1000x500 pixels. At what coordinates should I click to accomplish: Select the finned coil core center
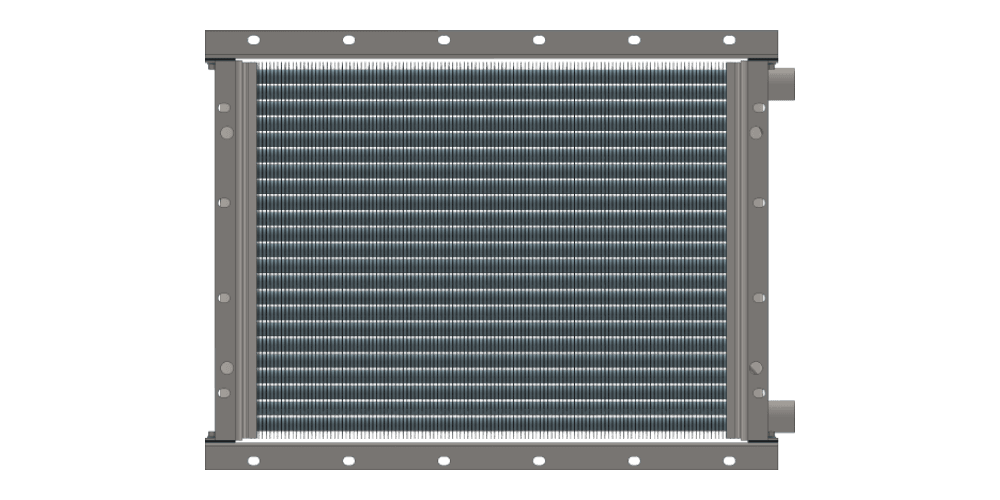[490, 250]
